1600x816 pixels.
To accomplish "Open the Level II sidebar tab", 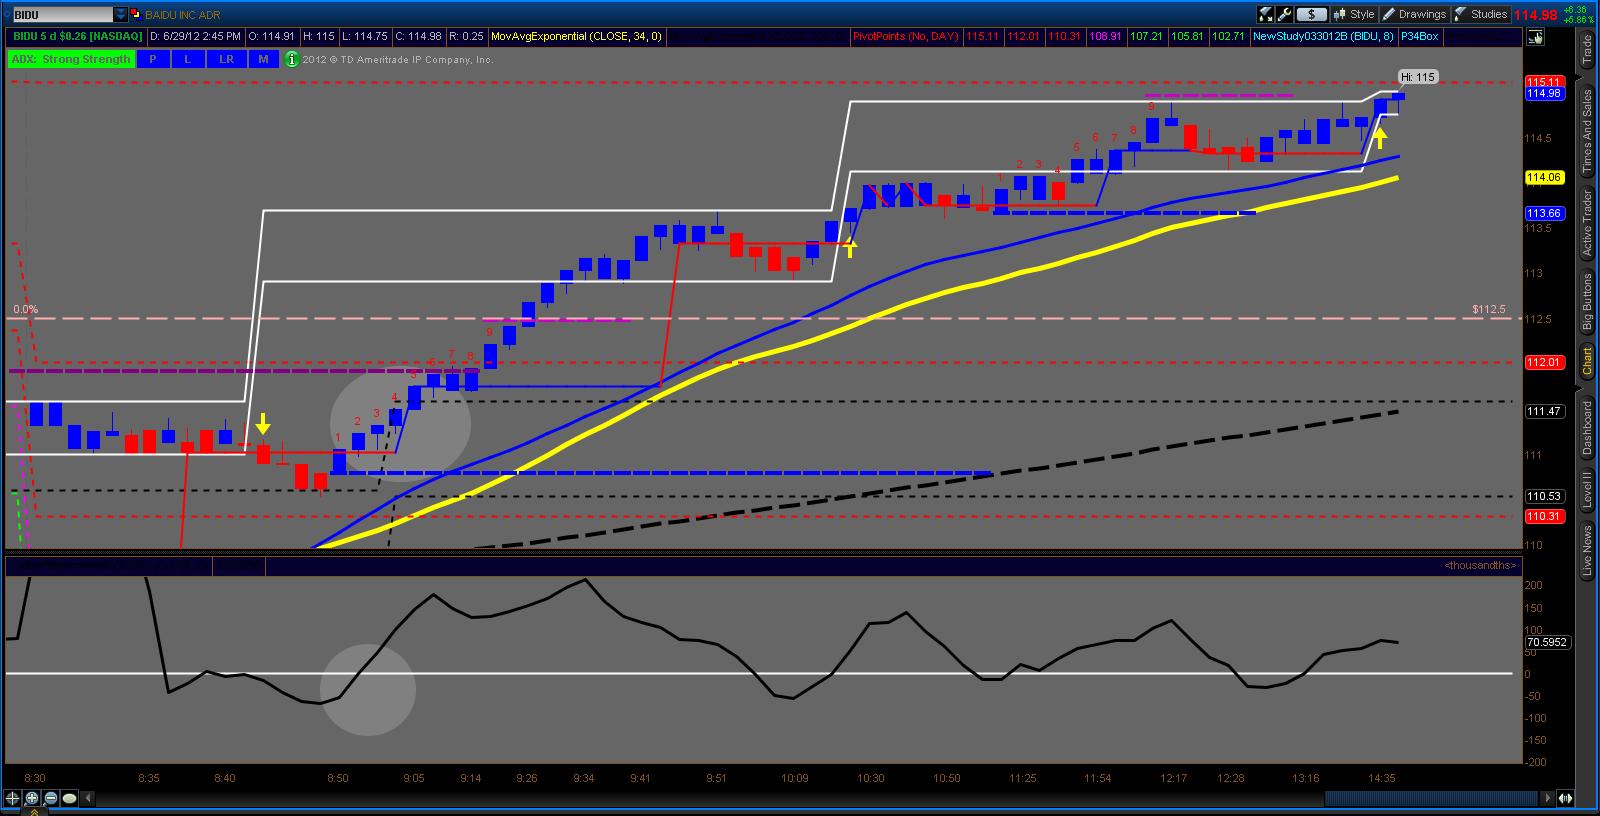I will 1587,492.
